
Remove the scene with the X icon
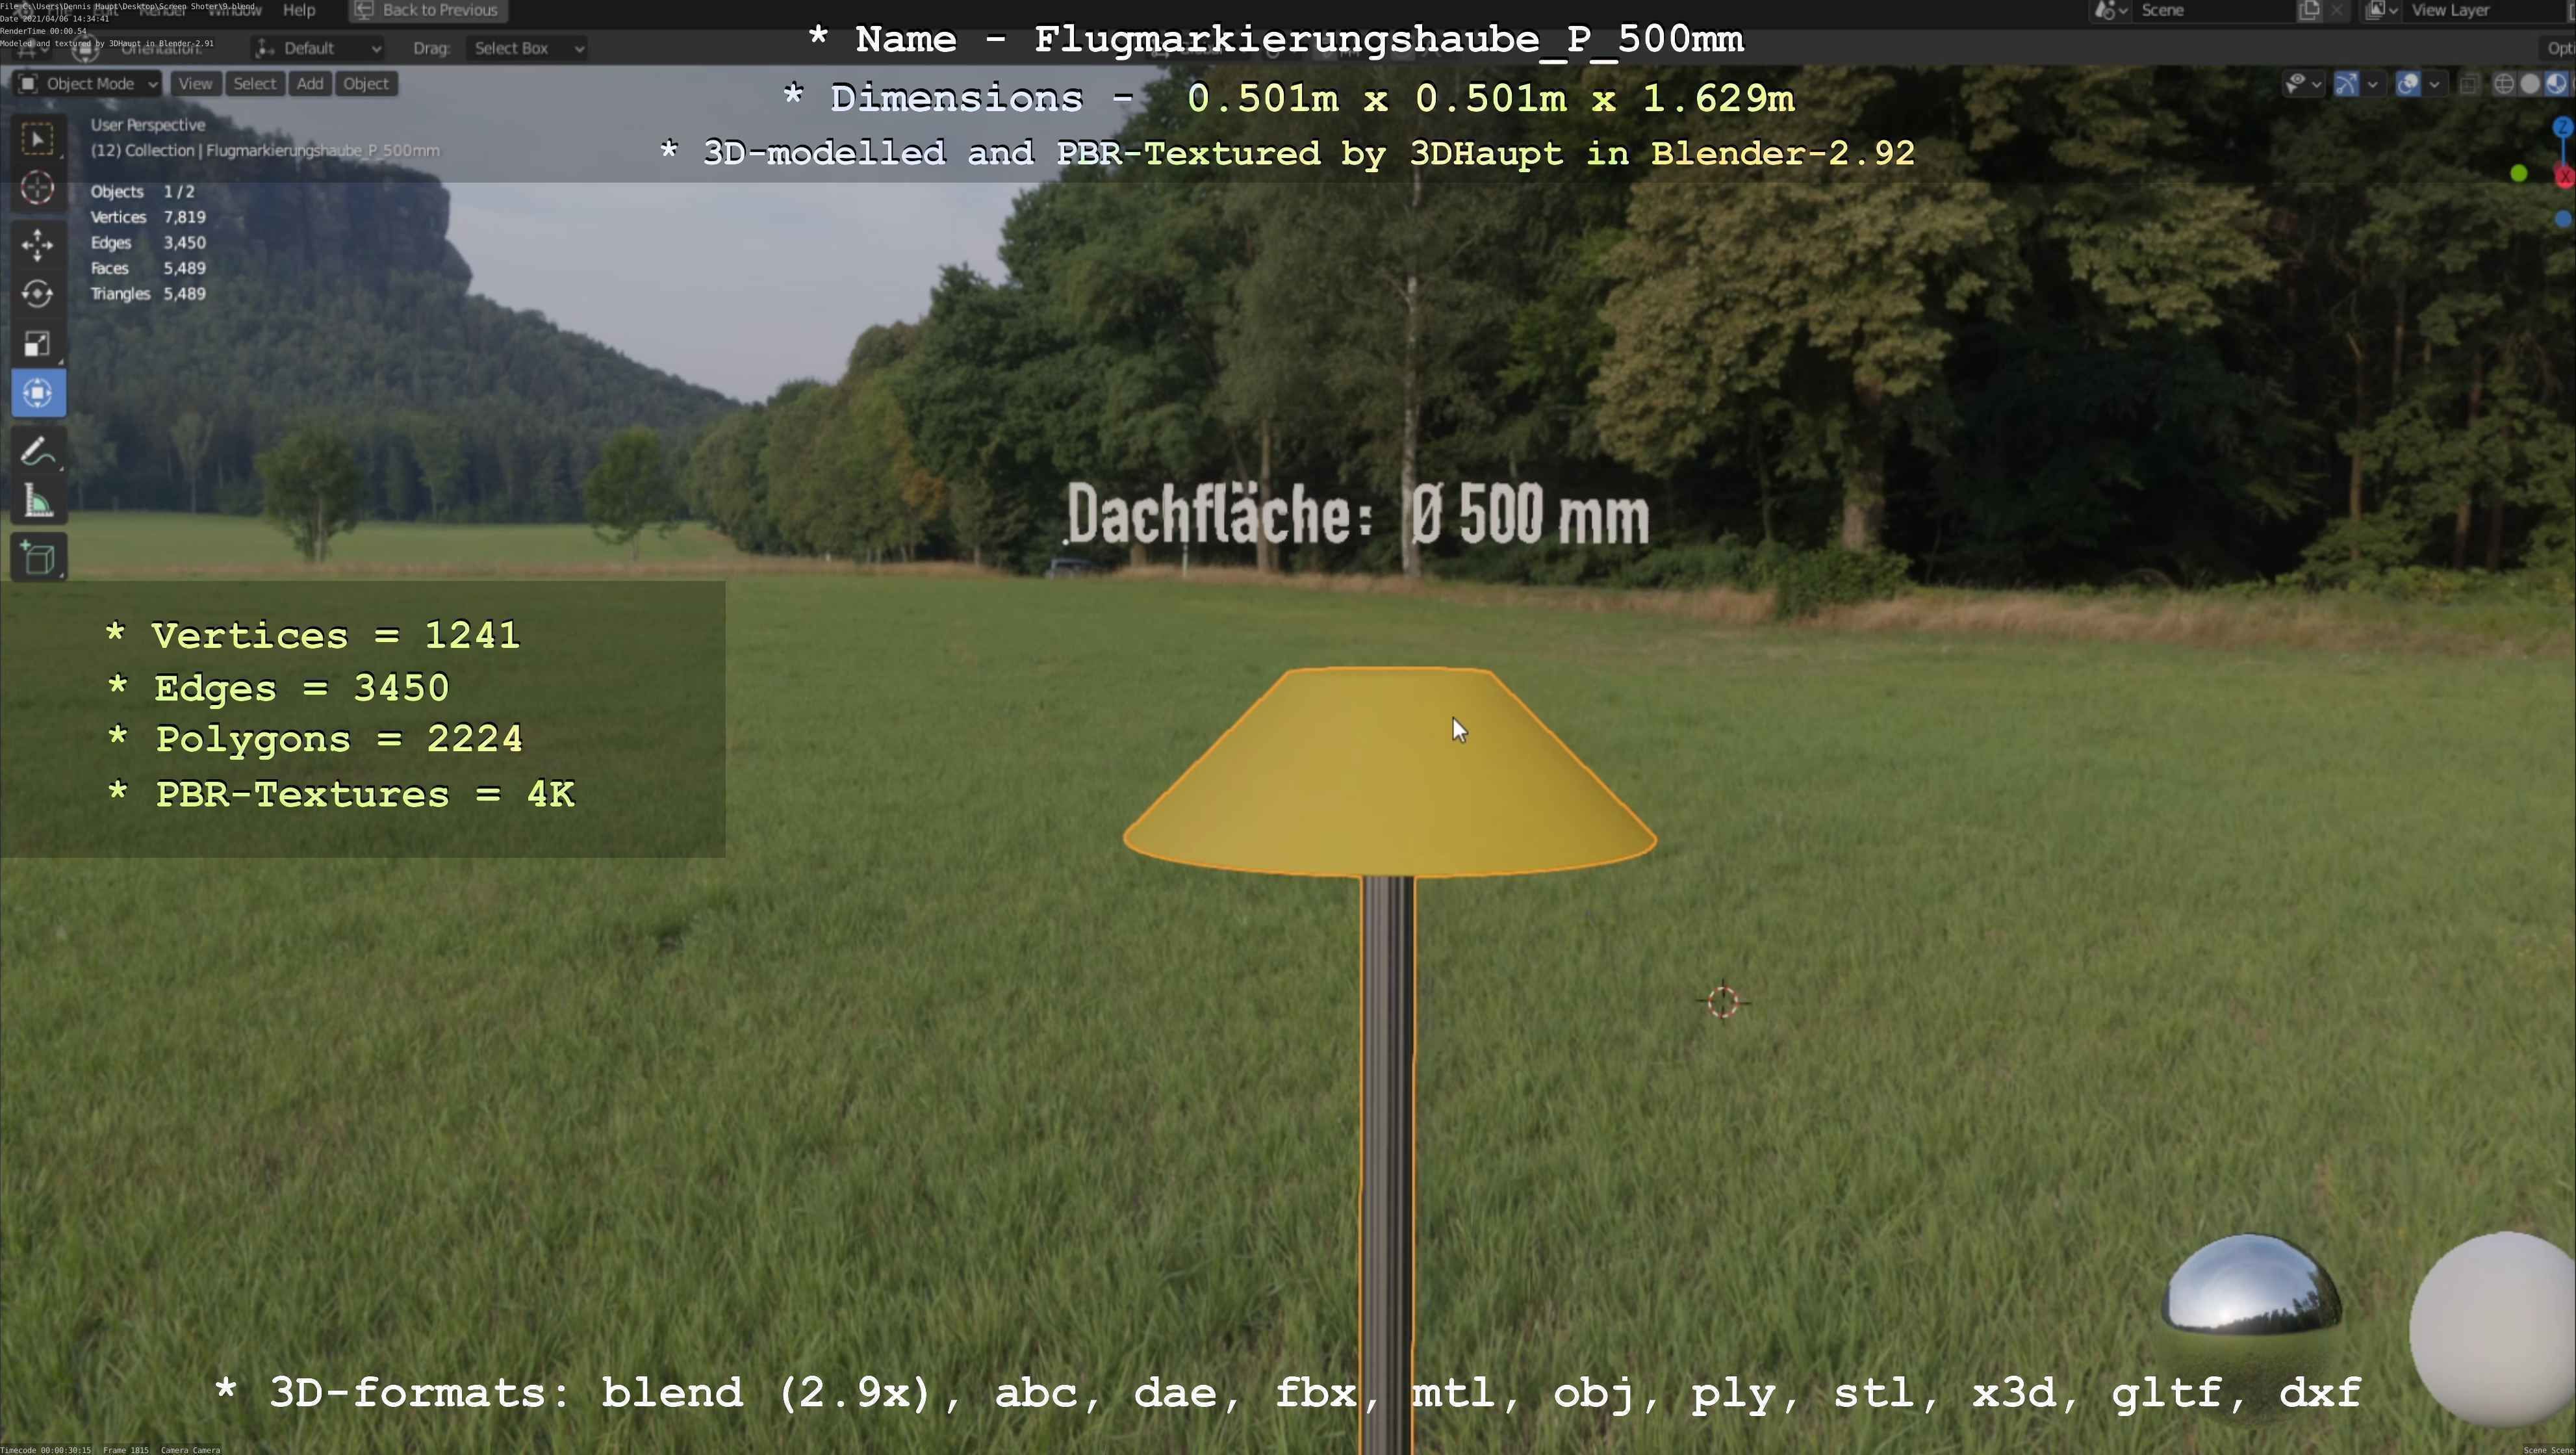click(2336, 10)
